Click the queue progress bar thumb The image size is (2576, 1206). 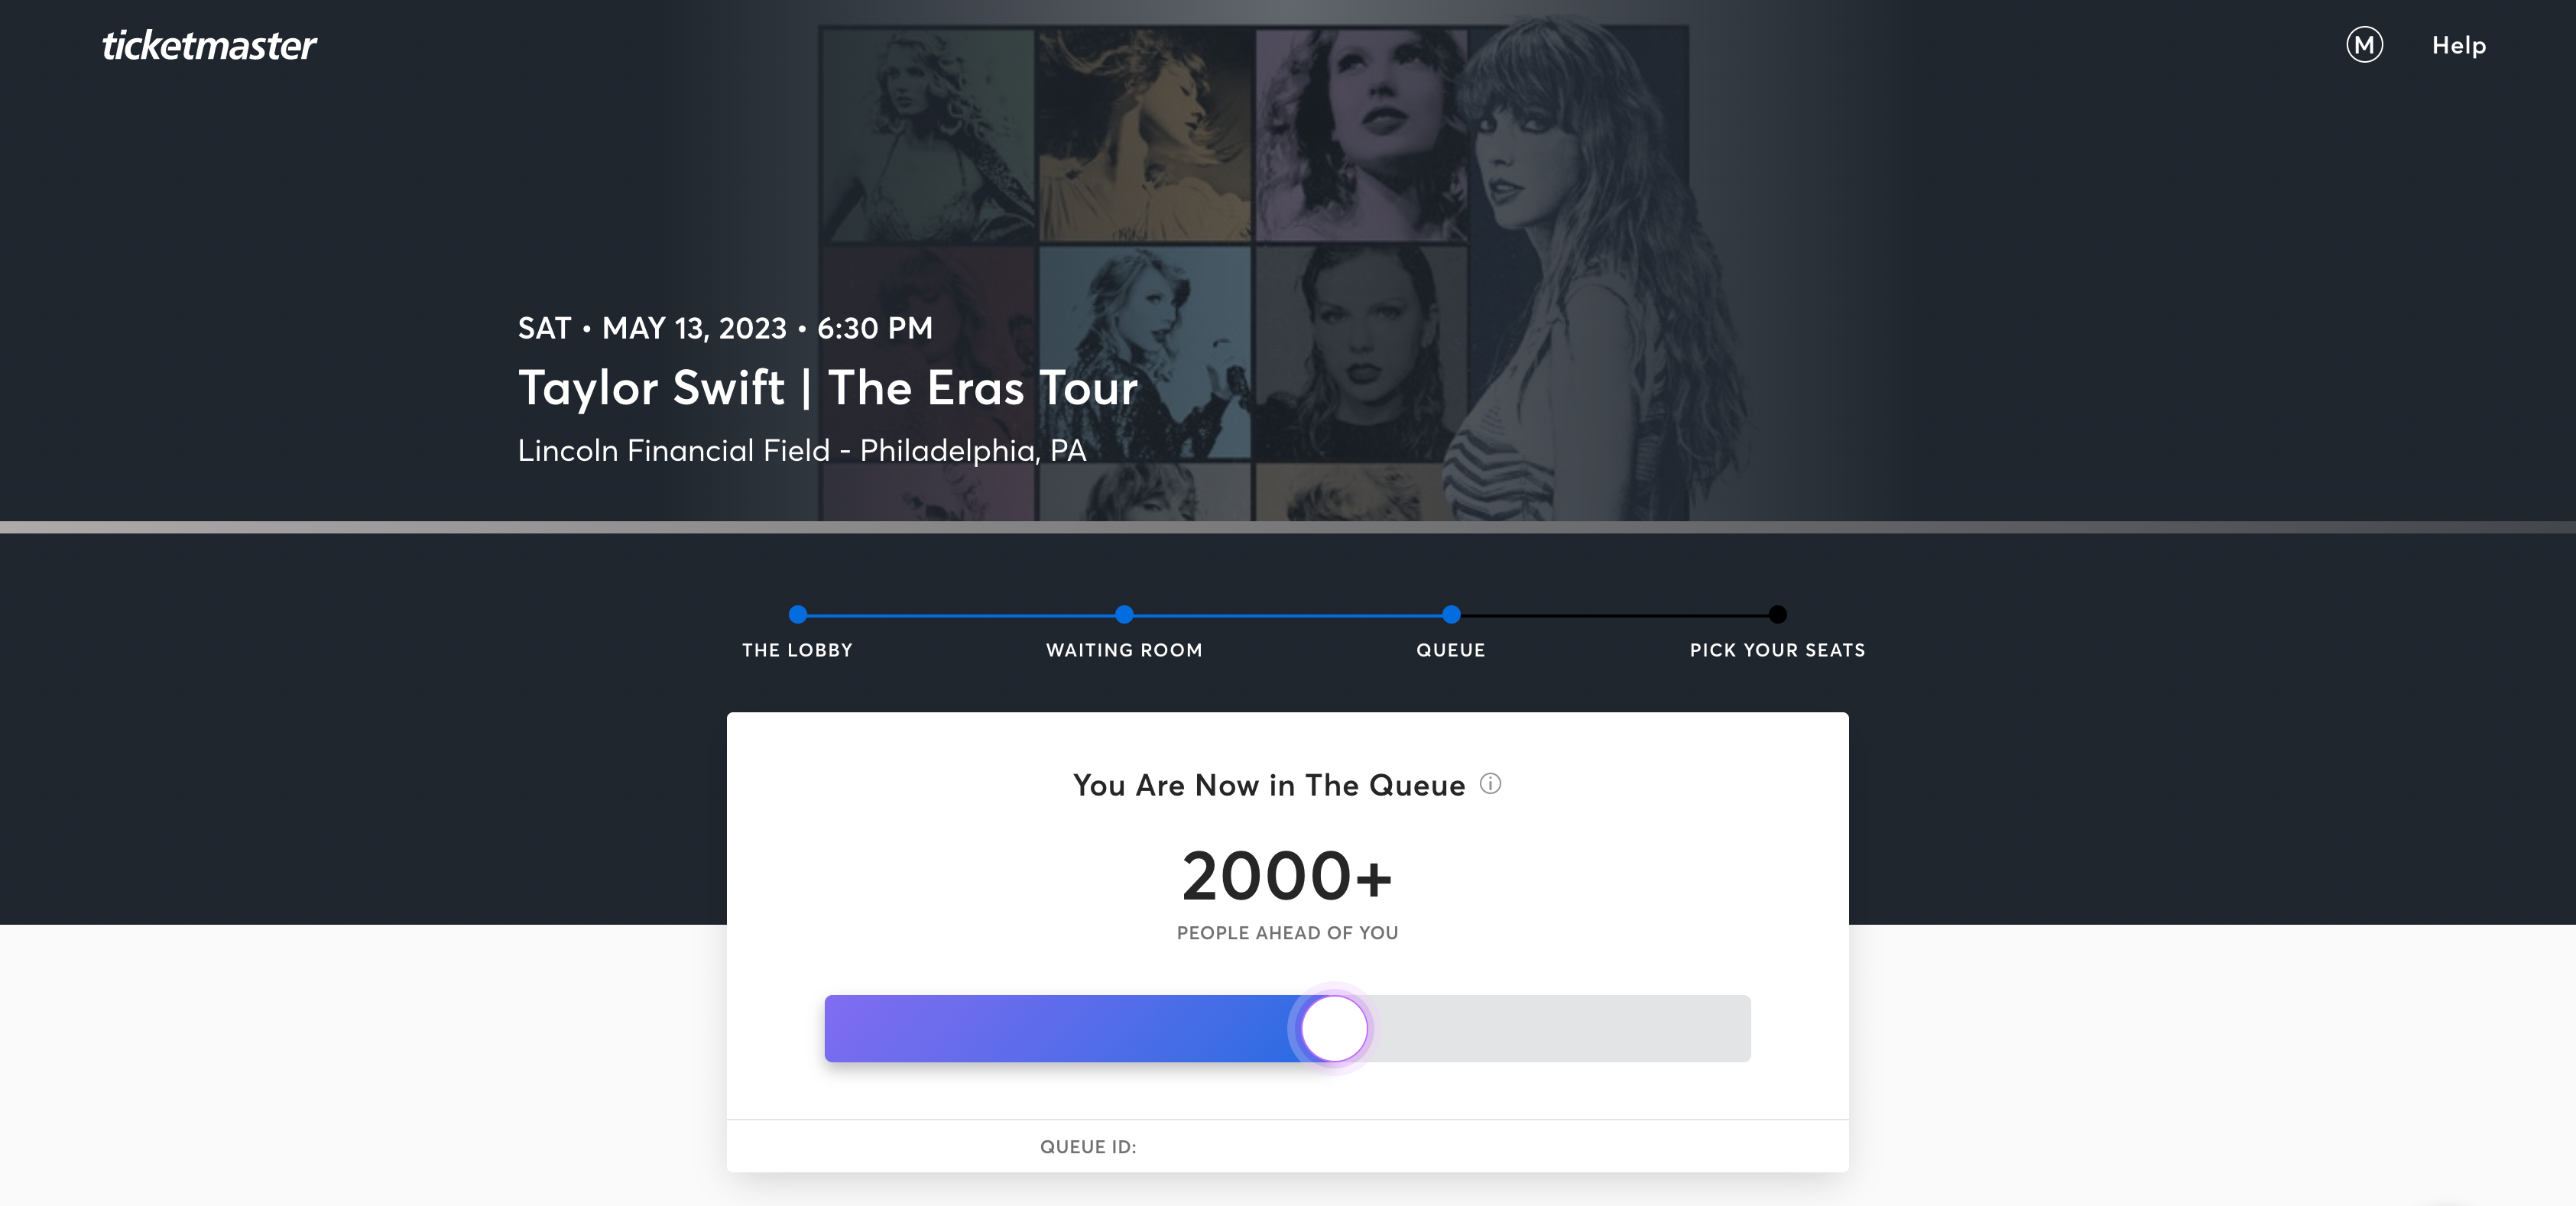1334,1028
